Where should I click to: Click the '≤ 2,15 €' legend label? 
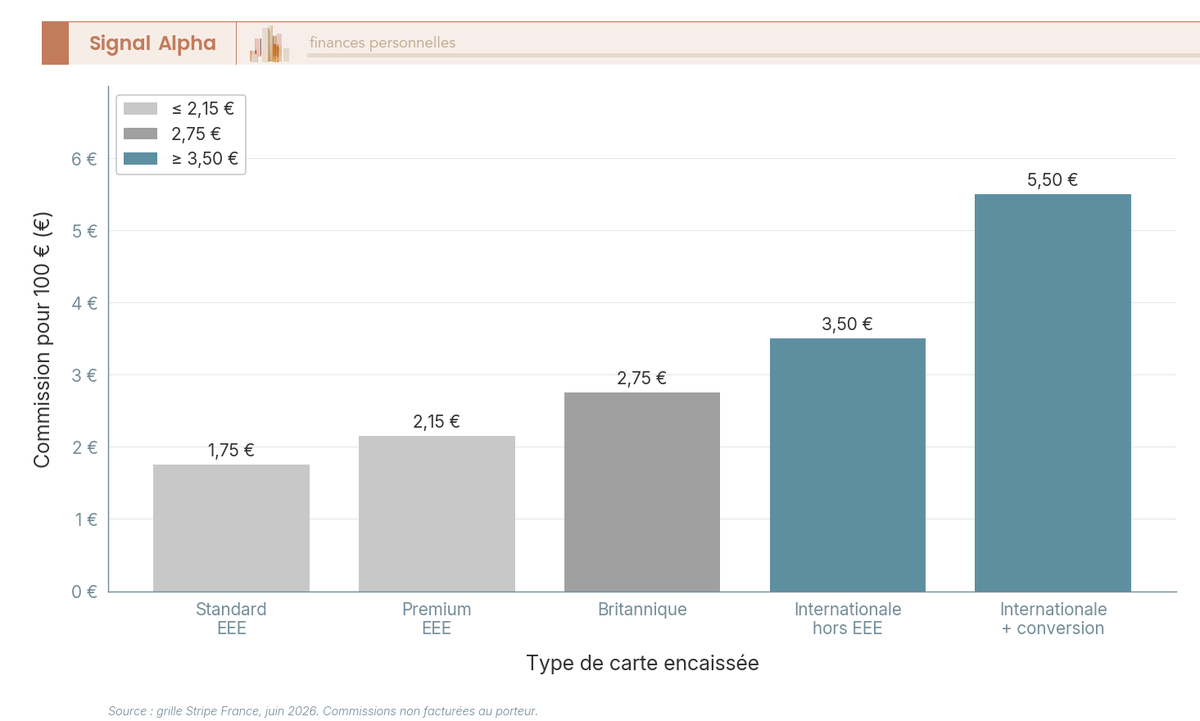coord(205,109)
